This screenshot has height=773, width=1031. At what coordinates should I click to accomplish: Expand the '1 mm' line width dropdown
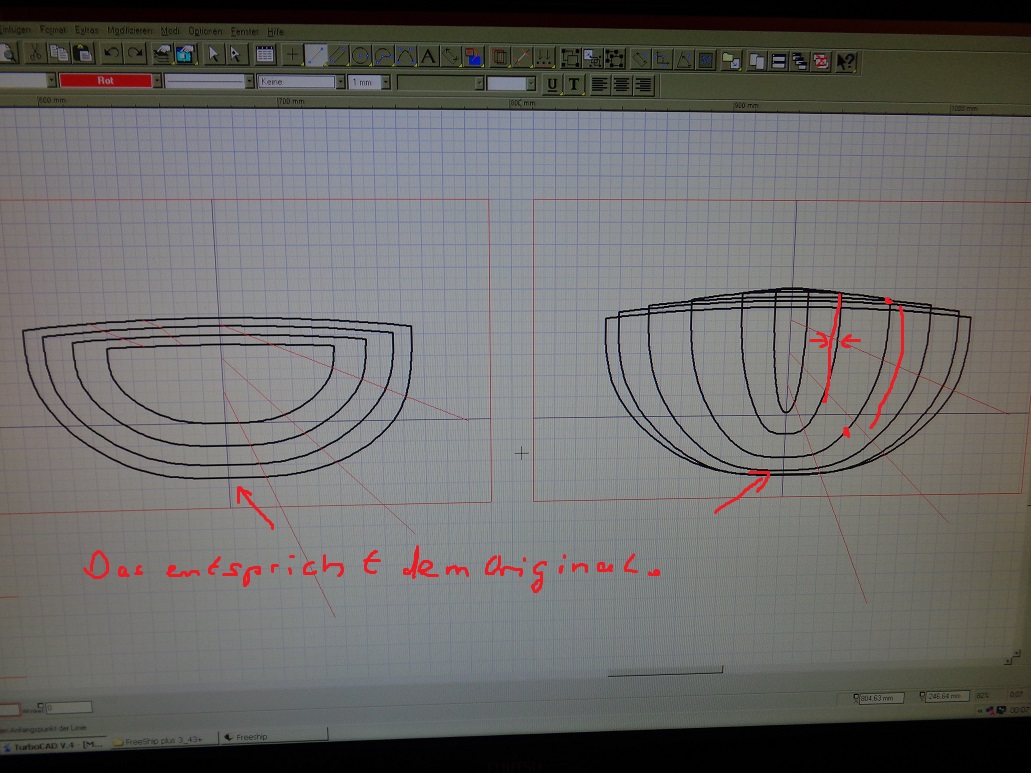pyautogui.click(x=385, y=83)
